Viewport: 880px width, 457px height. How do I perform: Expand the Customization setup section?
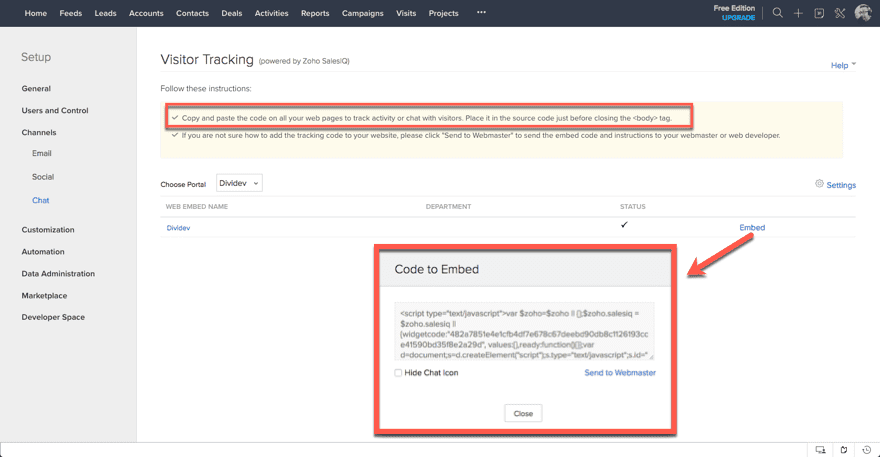click(x=48, y=230)
